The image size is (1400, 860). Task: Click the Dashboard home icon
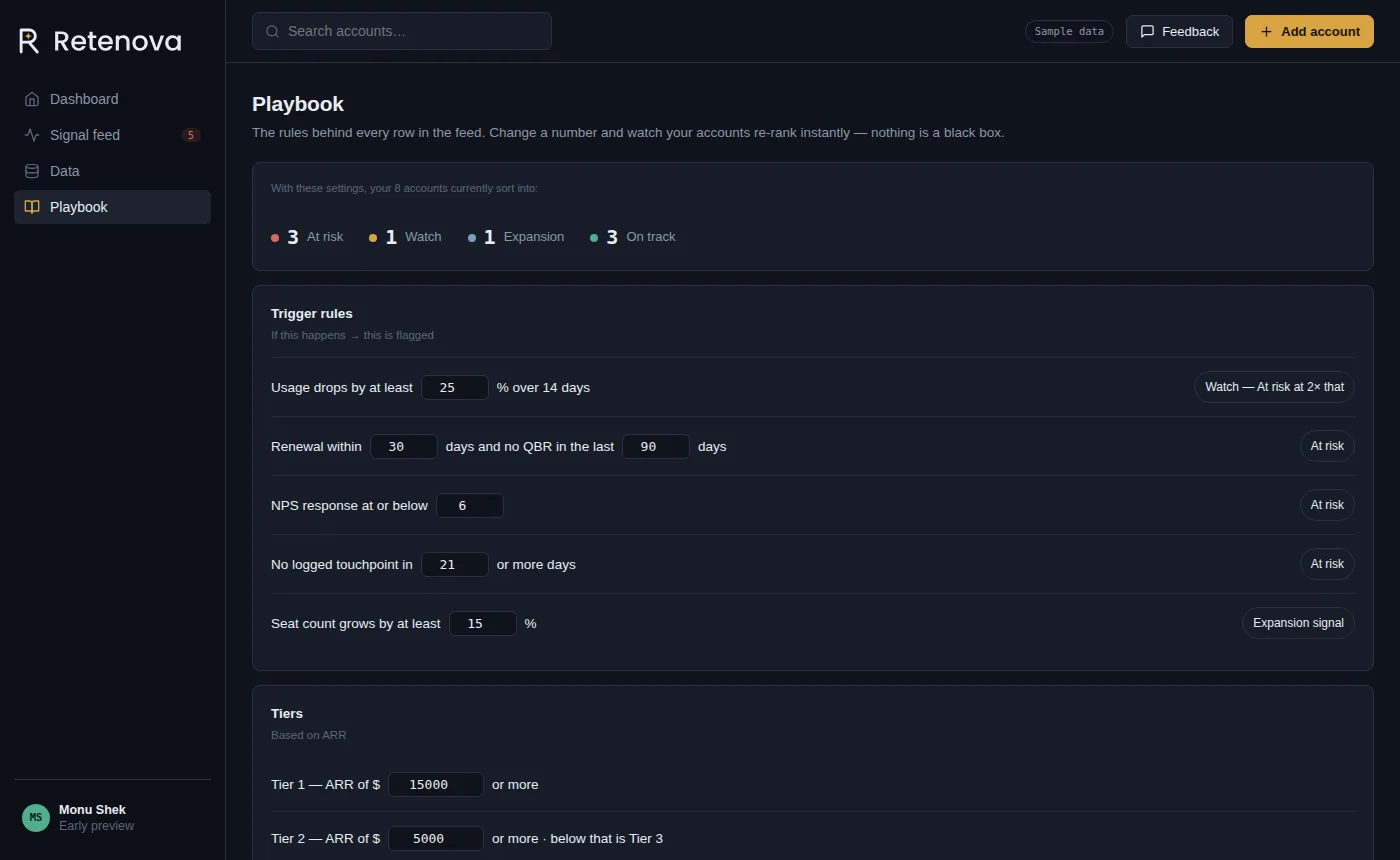coord(32,99)
